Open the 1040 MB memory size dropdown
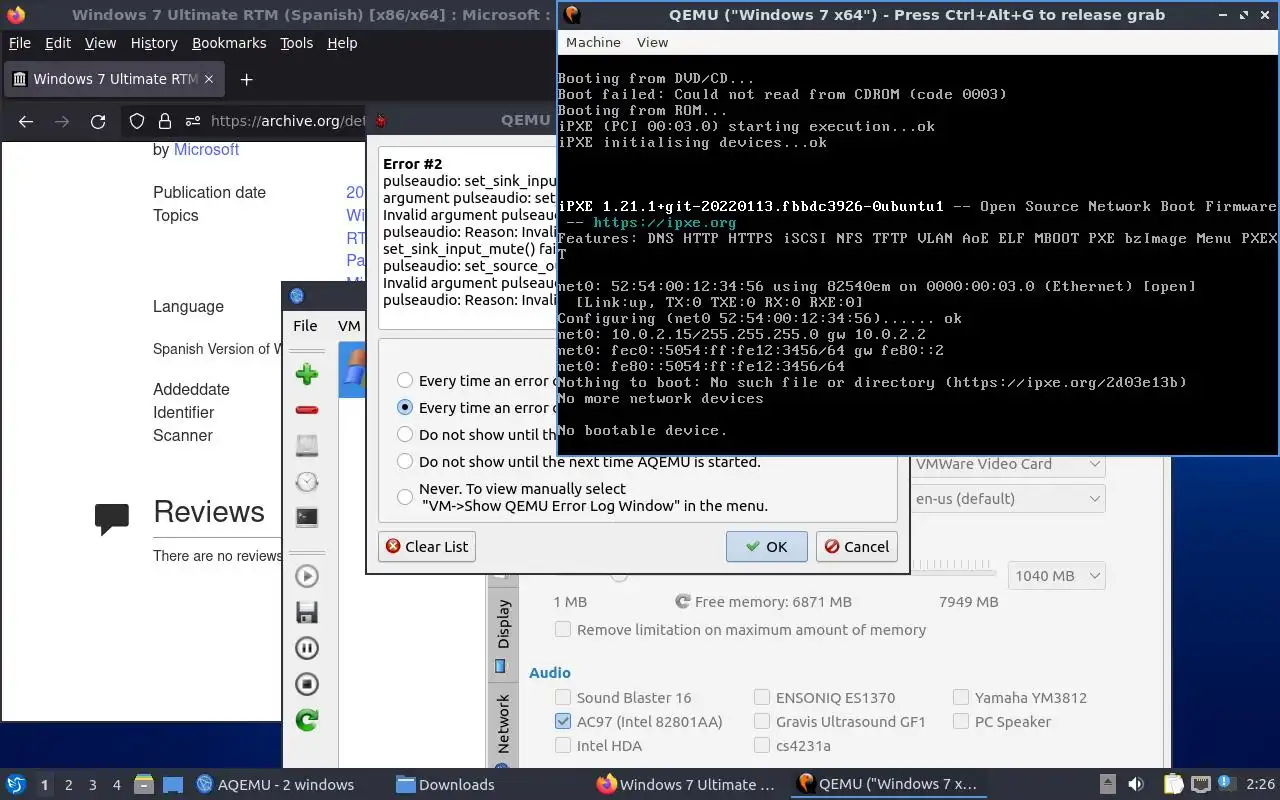Viewport: 1280px width, 800px height. [1055, 575]
